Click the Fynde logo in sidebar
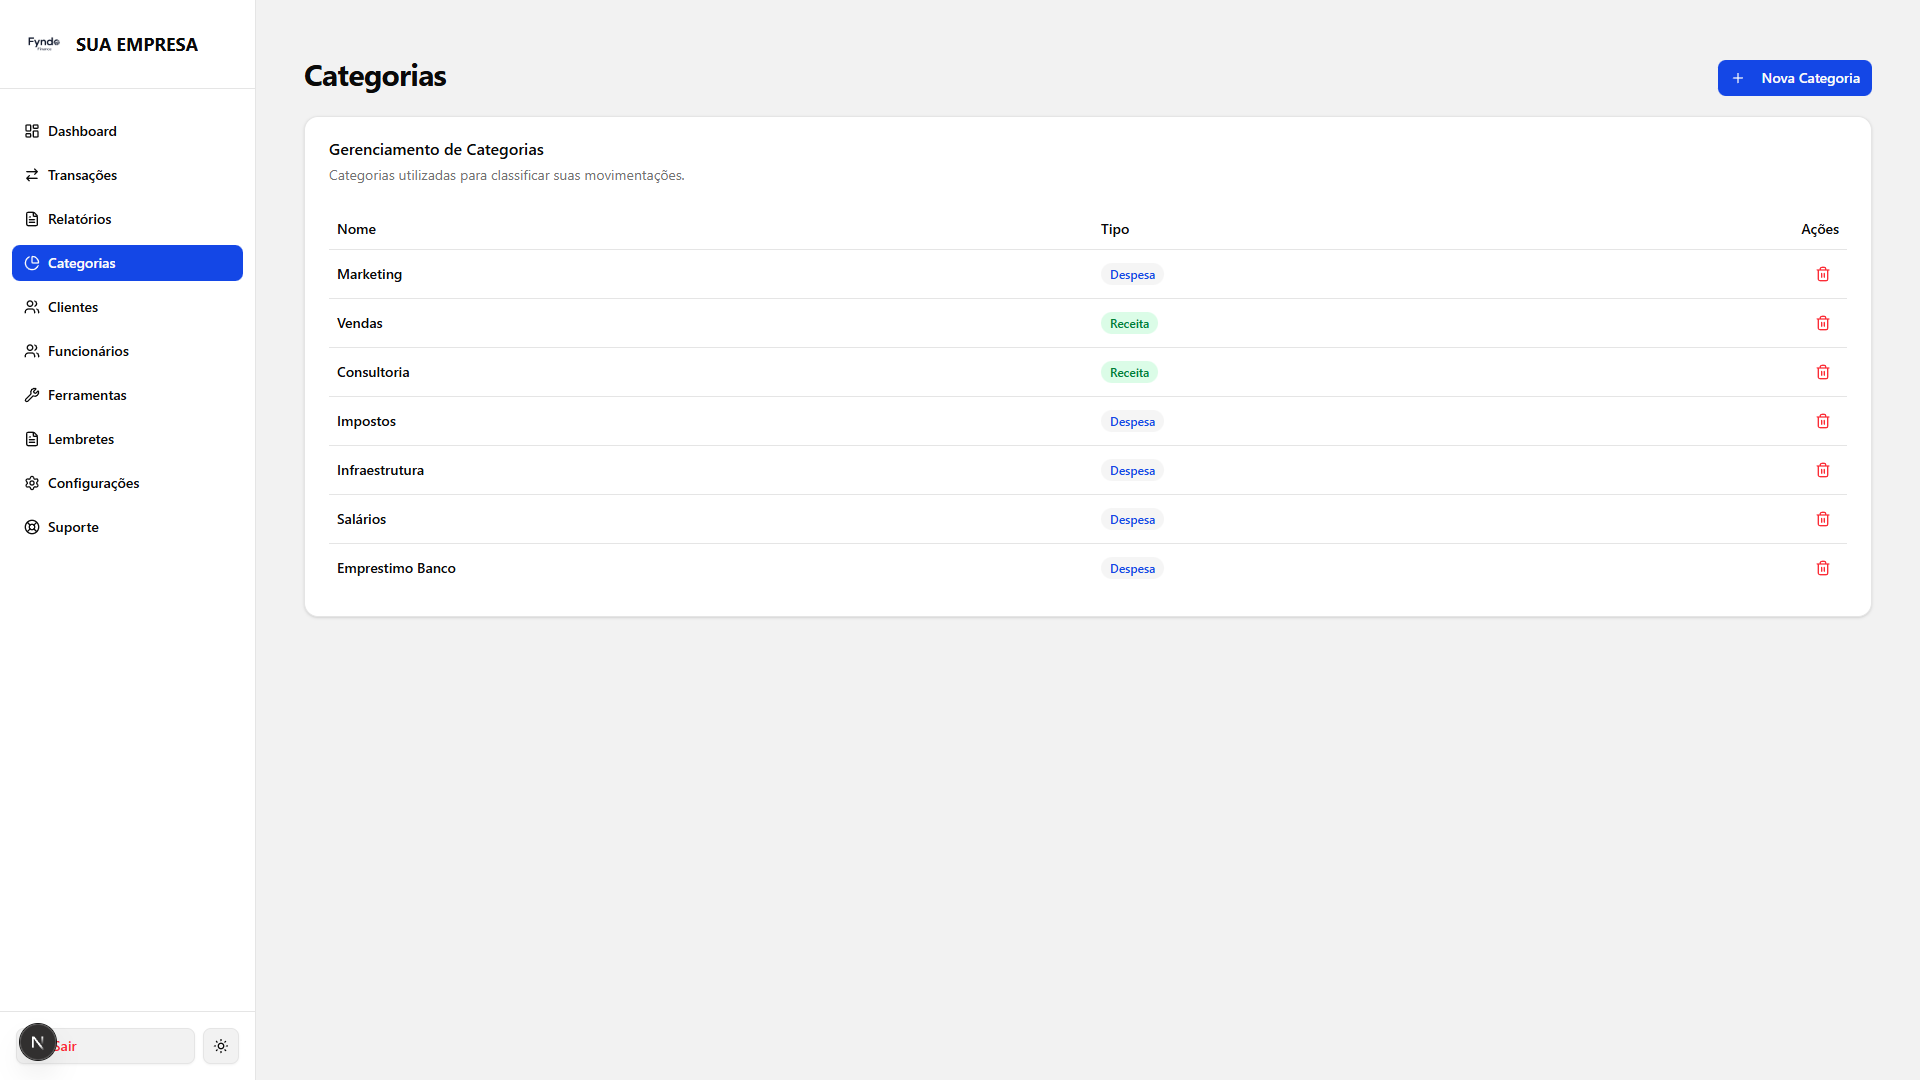1920x1080 pixels. pos(44,43)
